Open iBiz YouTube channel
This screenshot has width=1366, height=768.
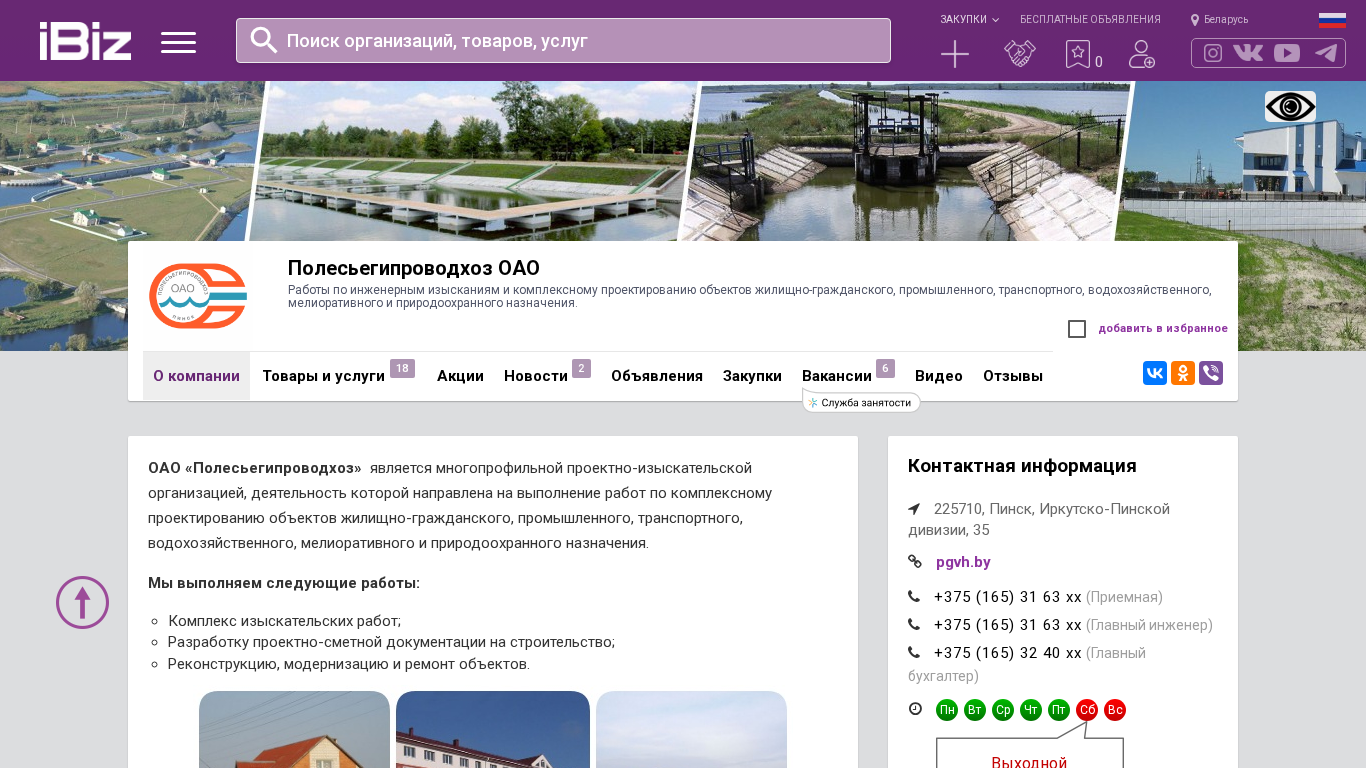pyautogui.click(x=1287, y=53)
